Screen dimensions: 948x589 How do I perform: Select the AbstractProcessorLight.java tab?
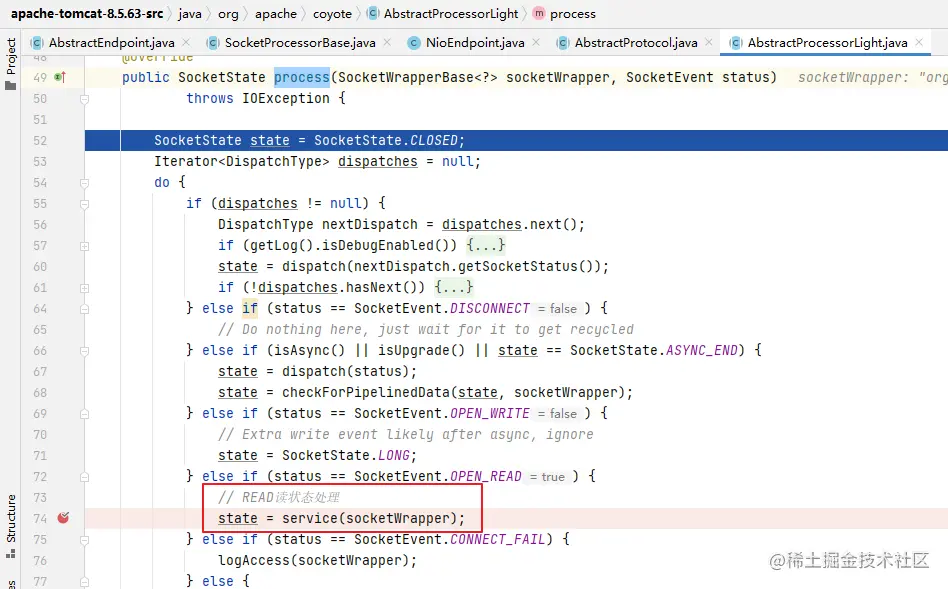(827, 43)
